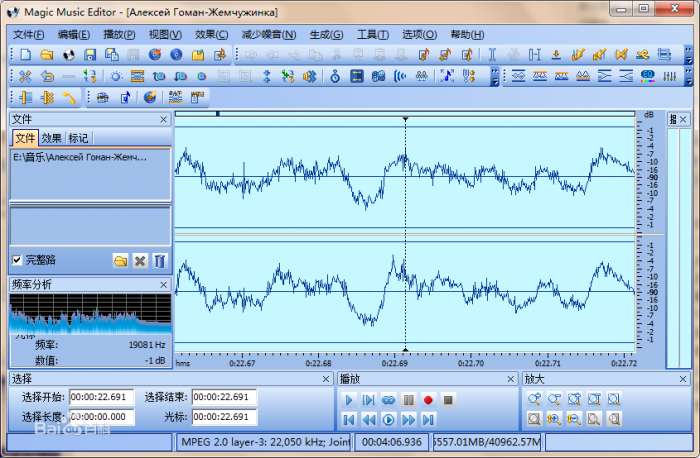Select the scissors Cut tool
The height and width of the screenshot is (458, 700).
point(25,76)
